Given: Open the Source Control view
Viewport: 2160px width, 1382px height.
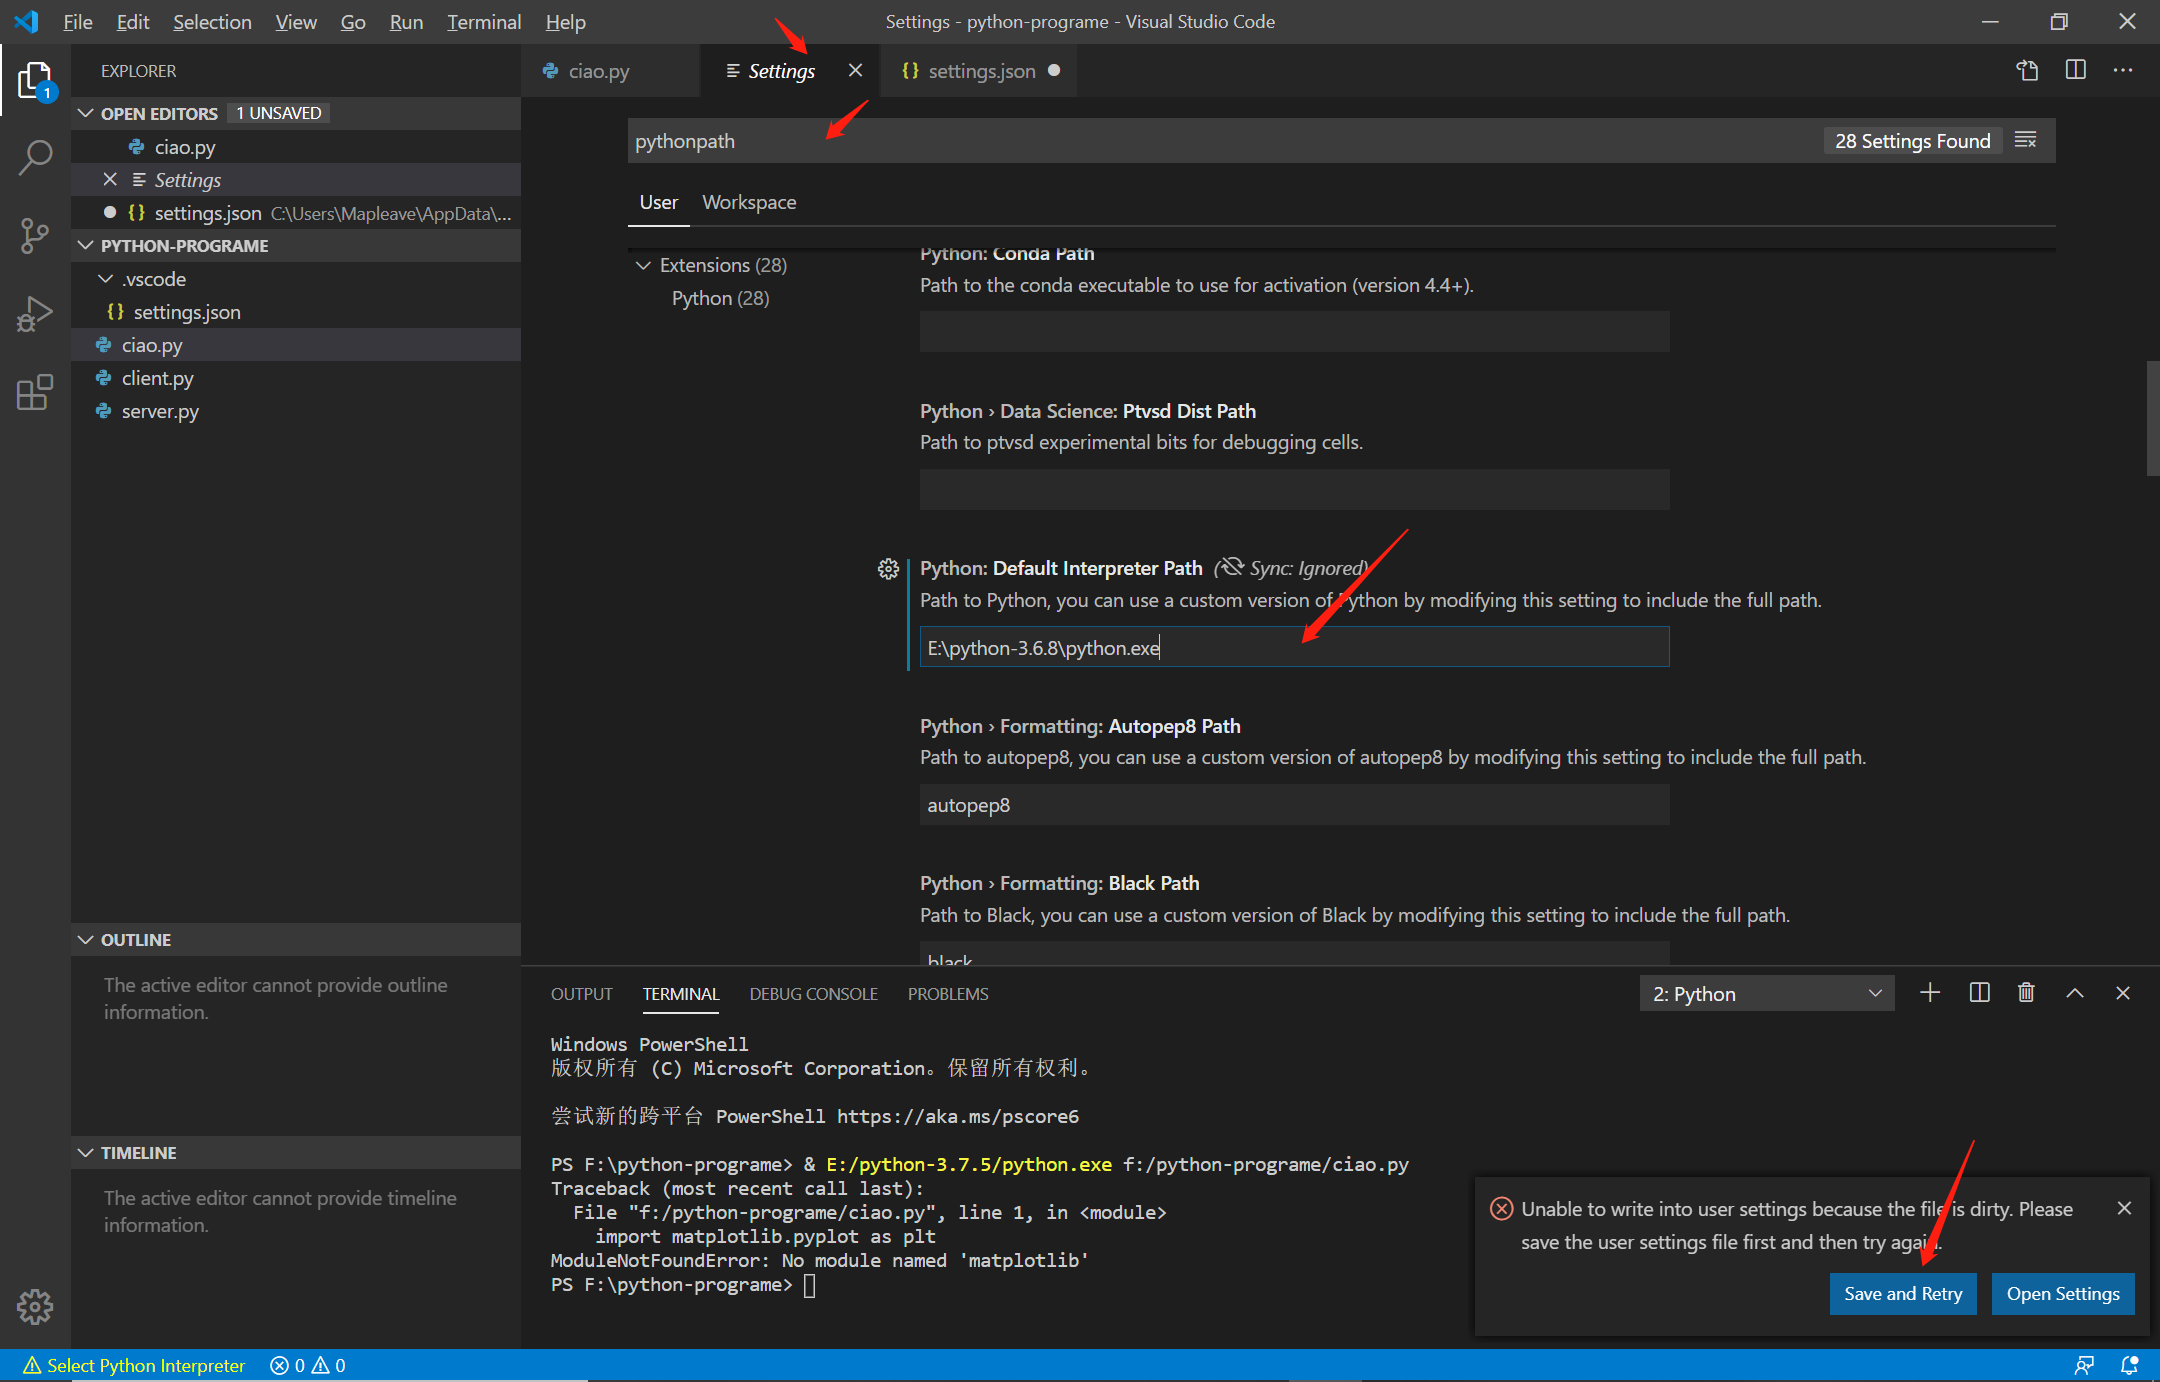Looking at the screenshot, I should (x=36, y=235).
